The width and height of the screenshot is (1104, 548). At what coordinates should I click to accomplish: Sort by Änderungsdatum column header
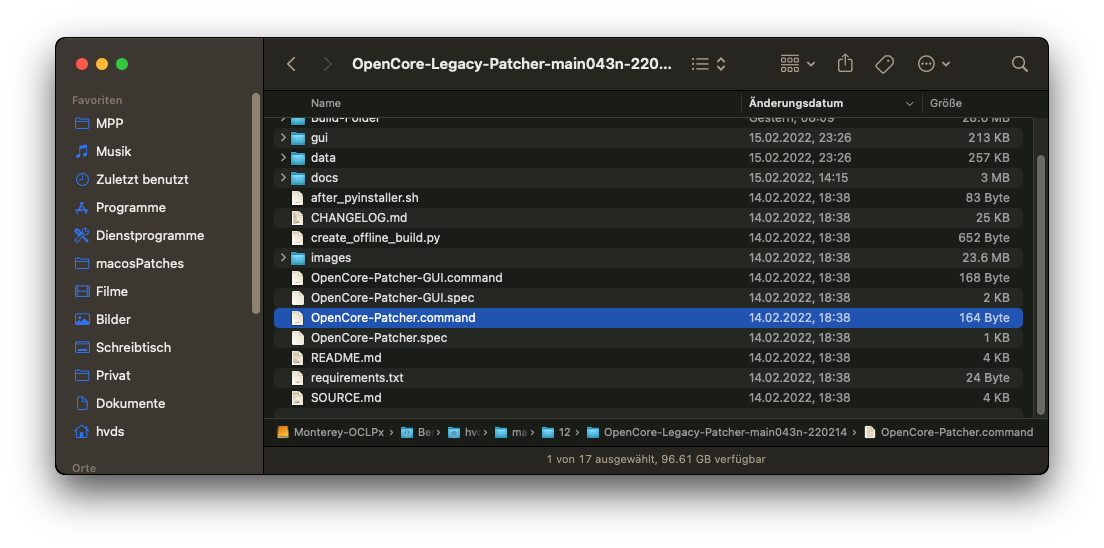pyautogui.click(x=795, y=103)
